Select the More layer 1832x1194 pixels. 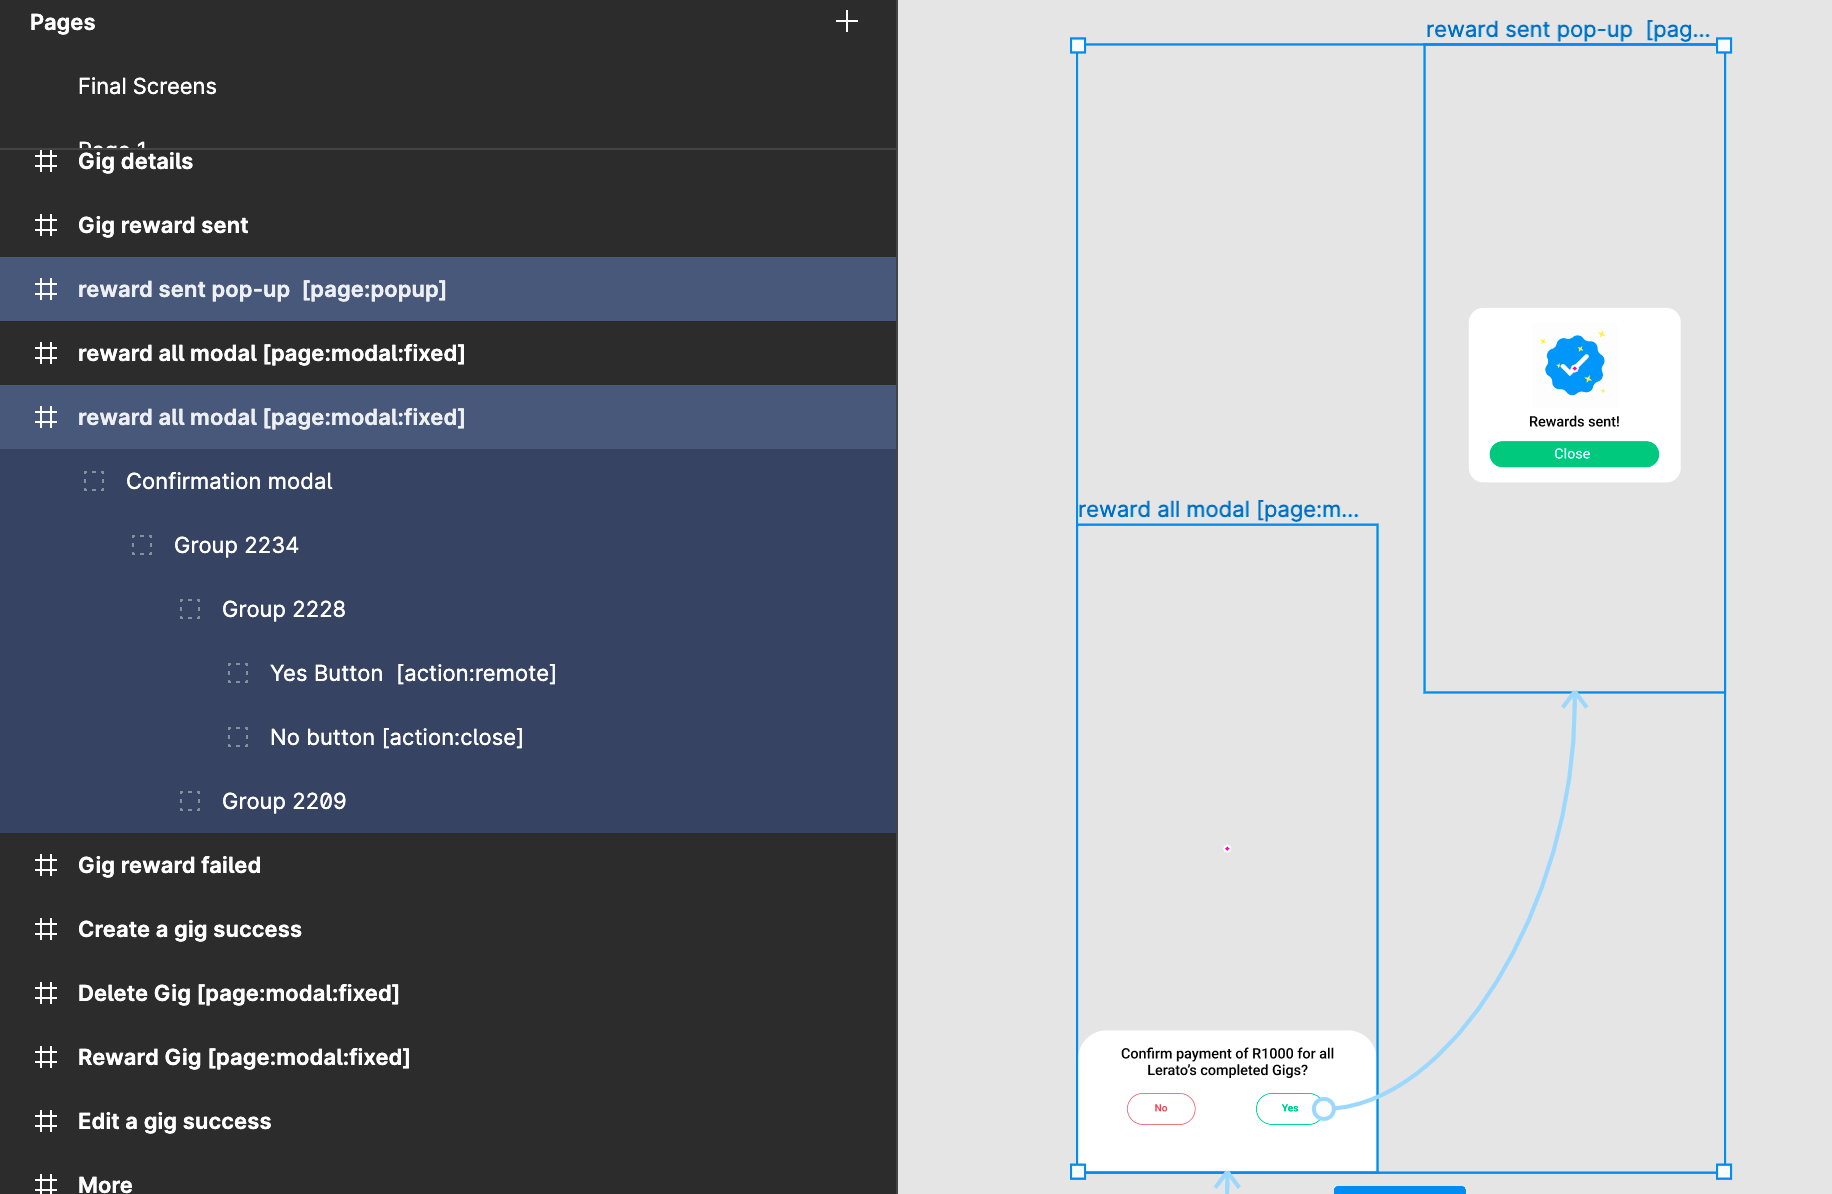pos(448,1174)
